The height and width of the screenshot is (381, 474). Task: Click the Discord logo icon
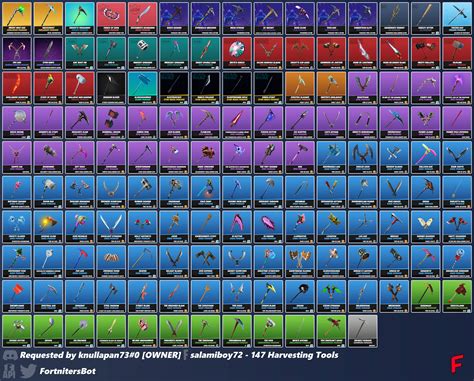10,355
